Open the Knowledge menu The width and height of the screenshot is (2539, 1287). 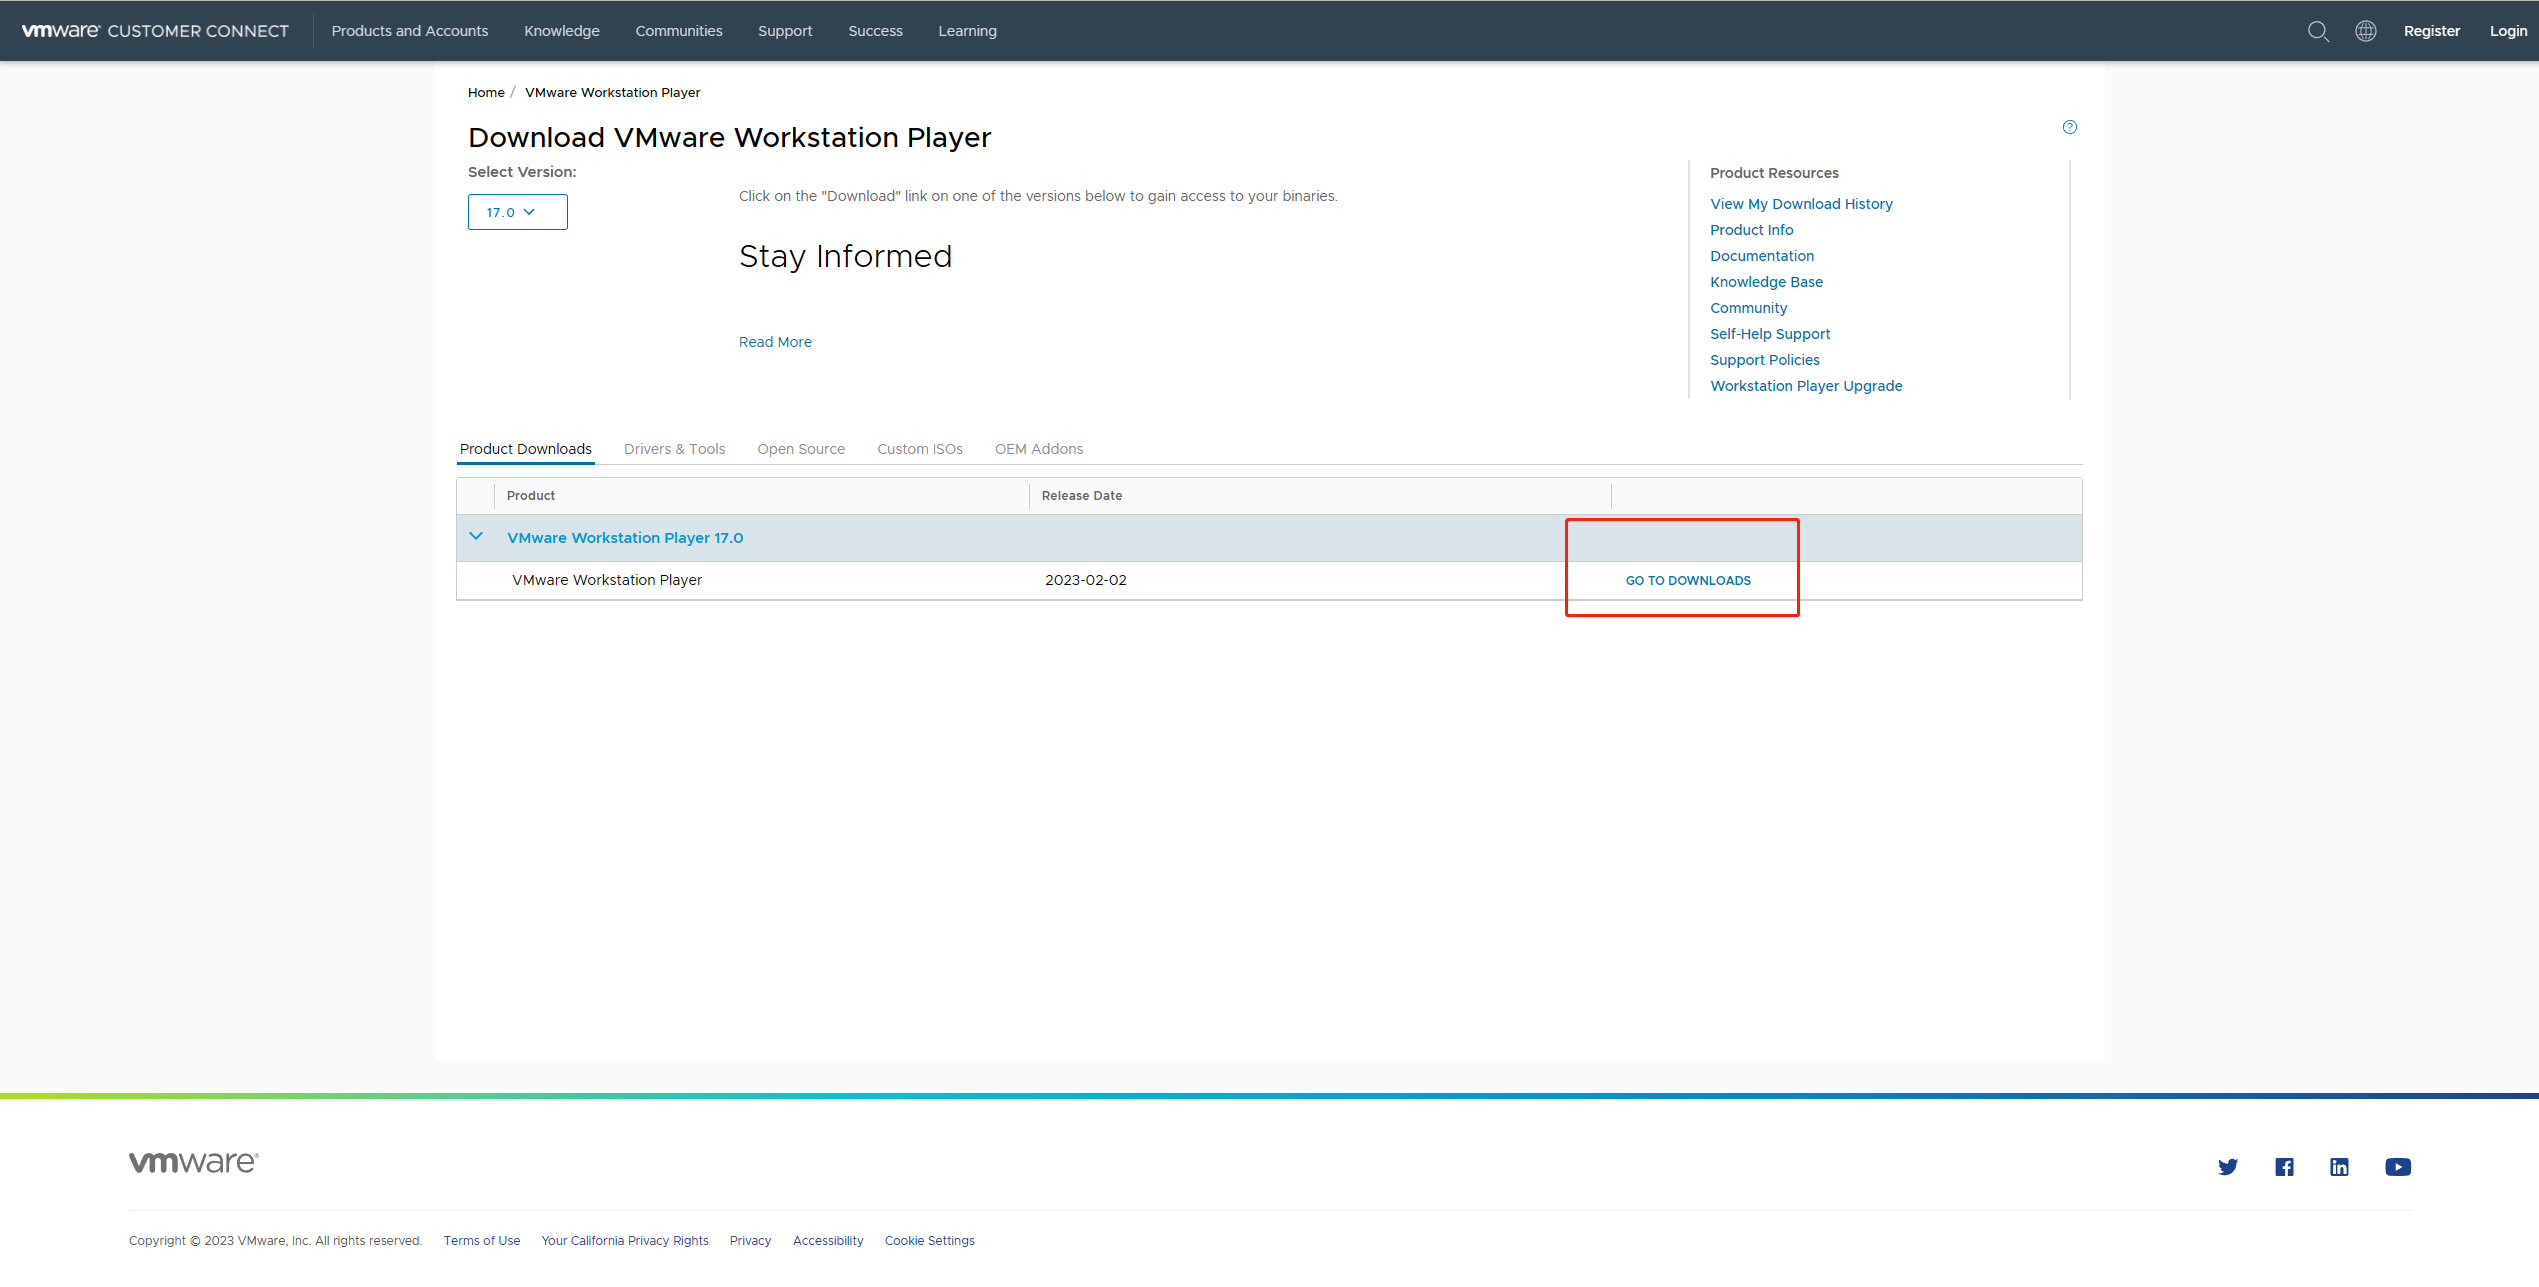click(562, 31)
